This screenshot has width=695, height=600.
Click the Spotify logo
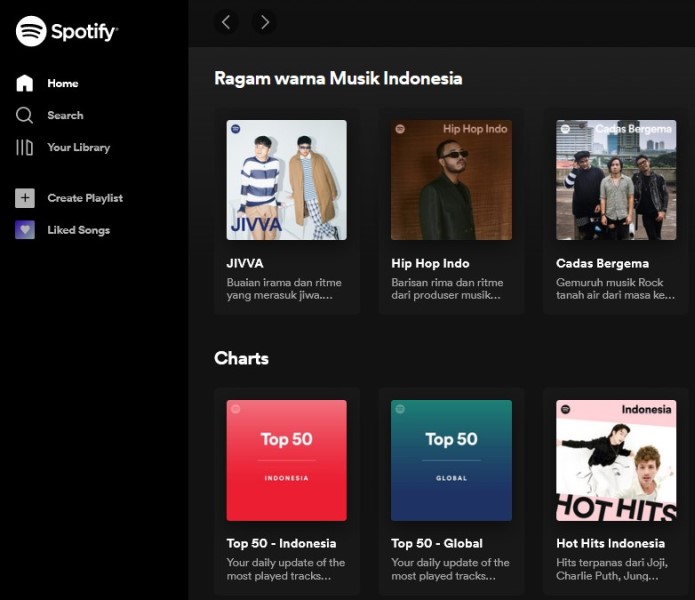[67, 31]
